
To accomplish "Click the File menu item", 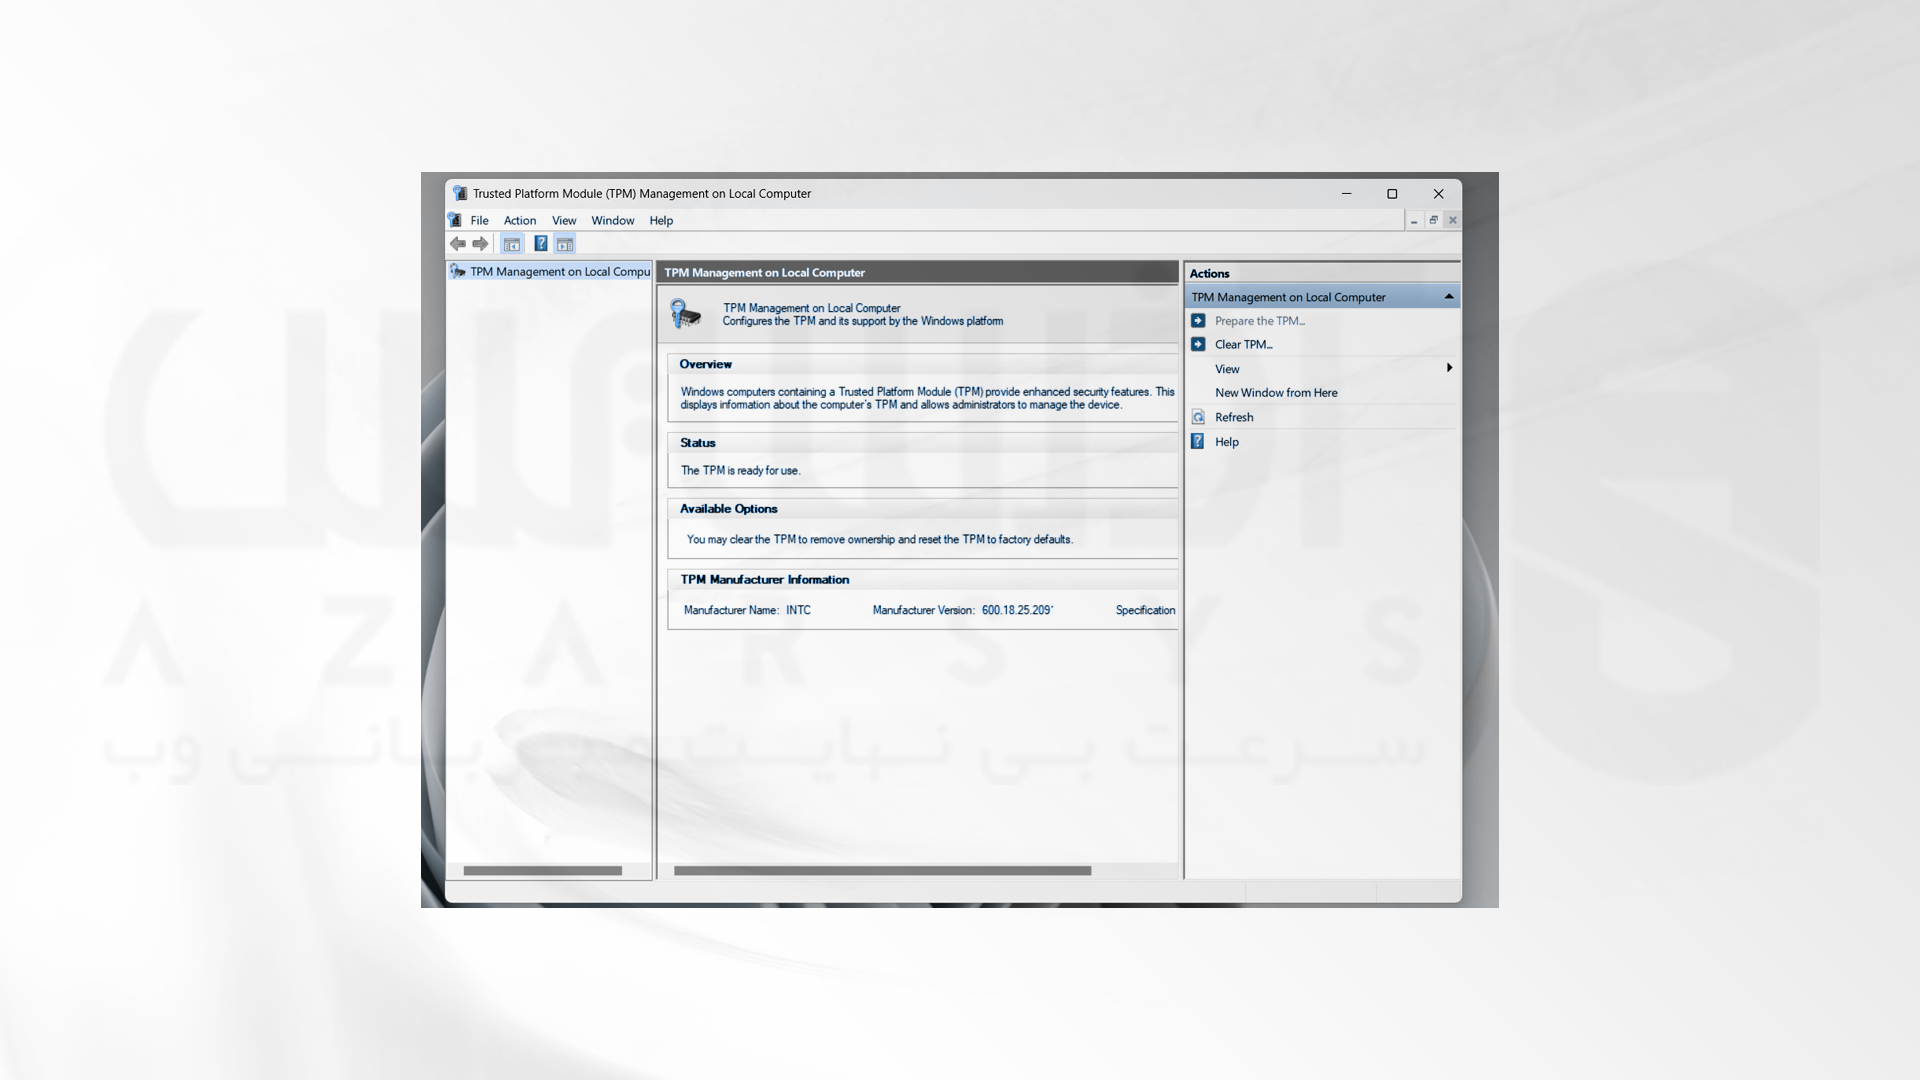I will (479, 220).
